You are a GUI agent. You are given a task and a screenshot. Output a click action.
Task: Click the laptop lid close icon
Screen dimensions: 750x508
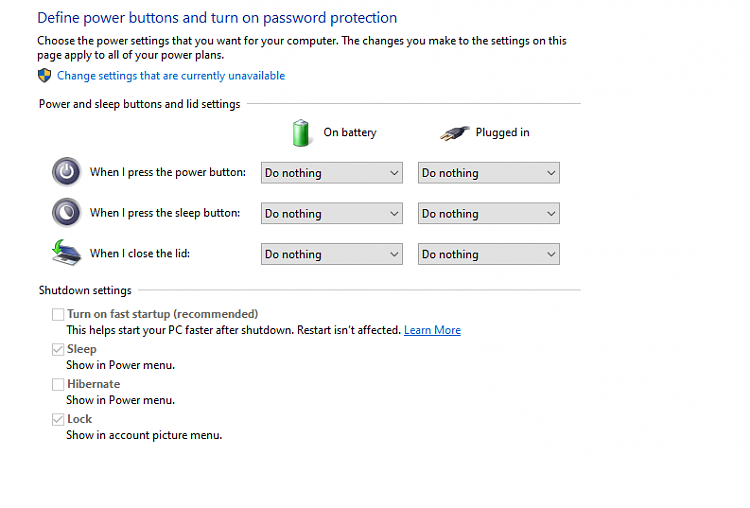click(x=66, y=253)
